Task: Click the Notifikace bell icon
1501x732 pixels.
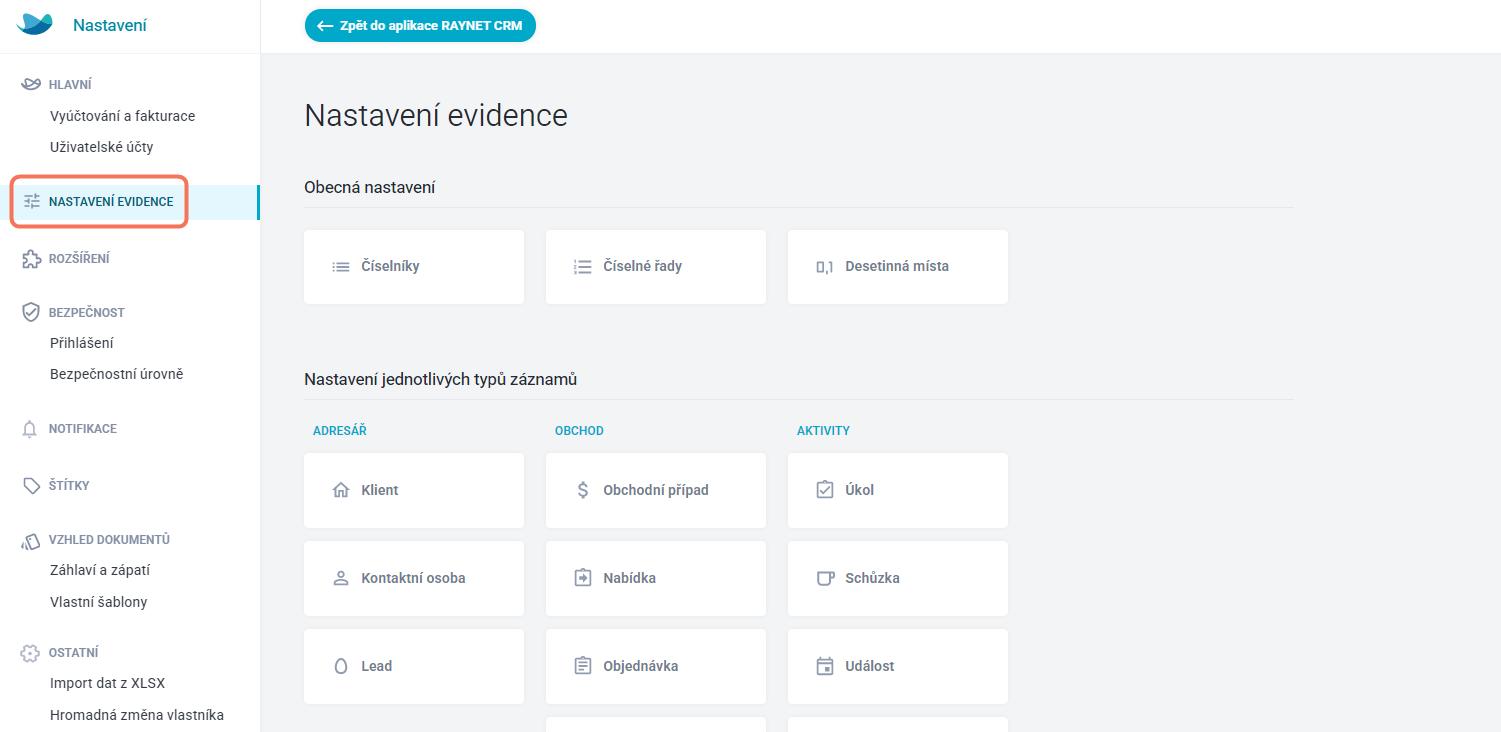Action: [31, 429]
